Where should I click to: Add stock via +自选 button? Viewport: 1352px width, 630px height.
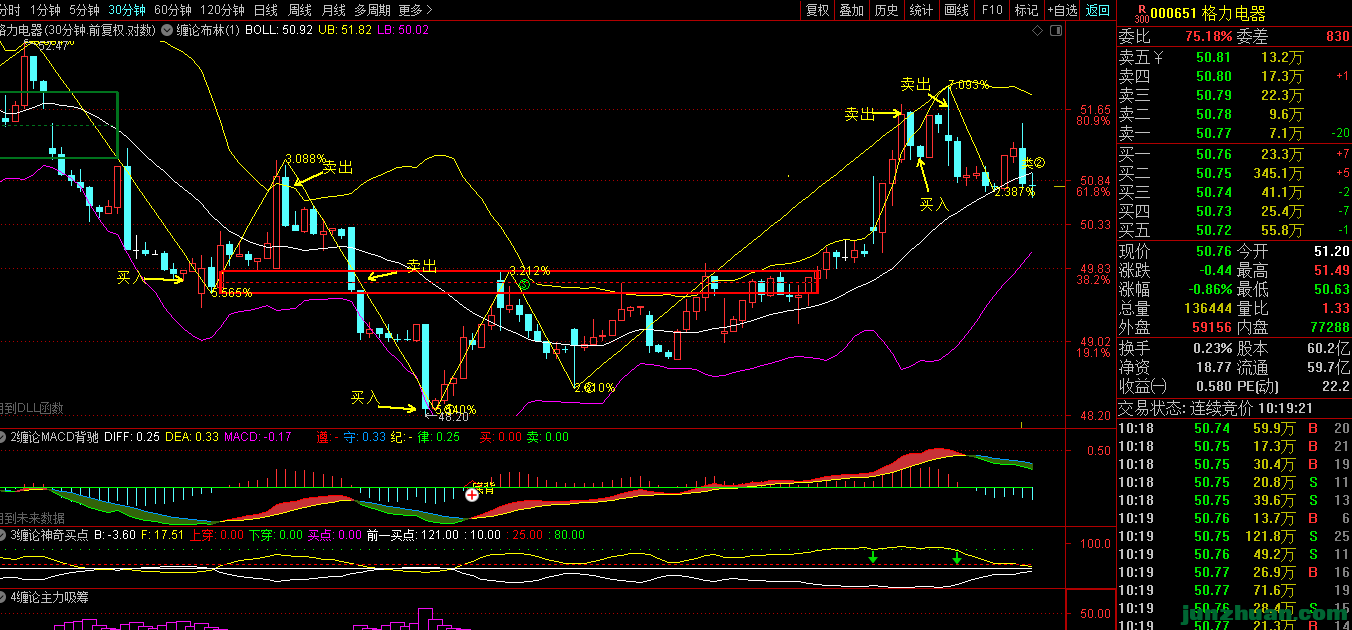(x=1062, y=10)
